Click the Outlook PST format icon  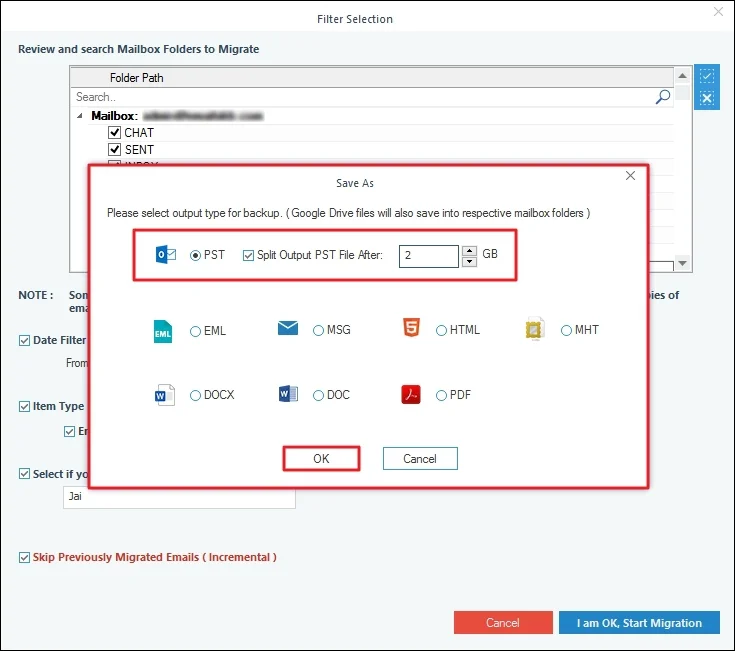click(165, 255)
